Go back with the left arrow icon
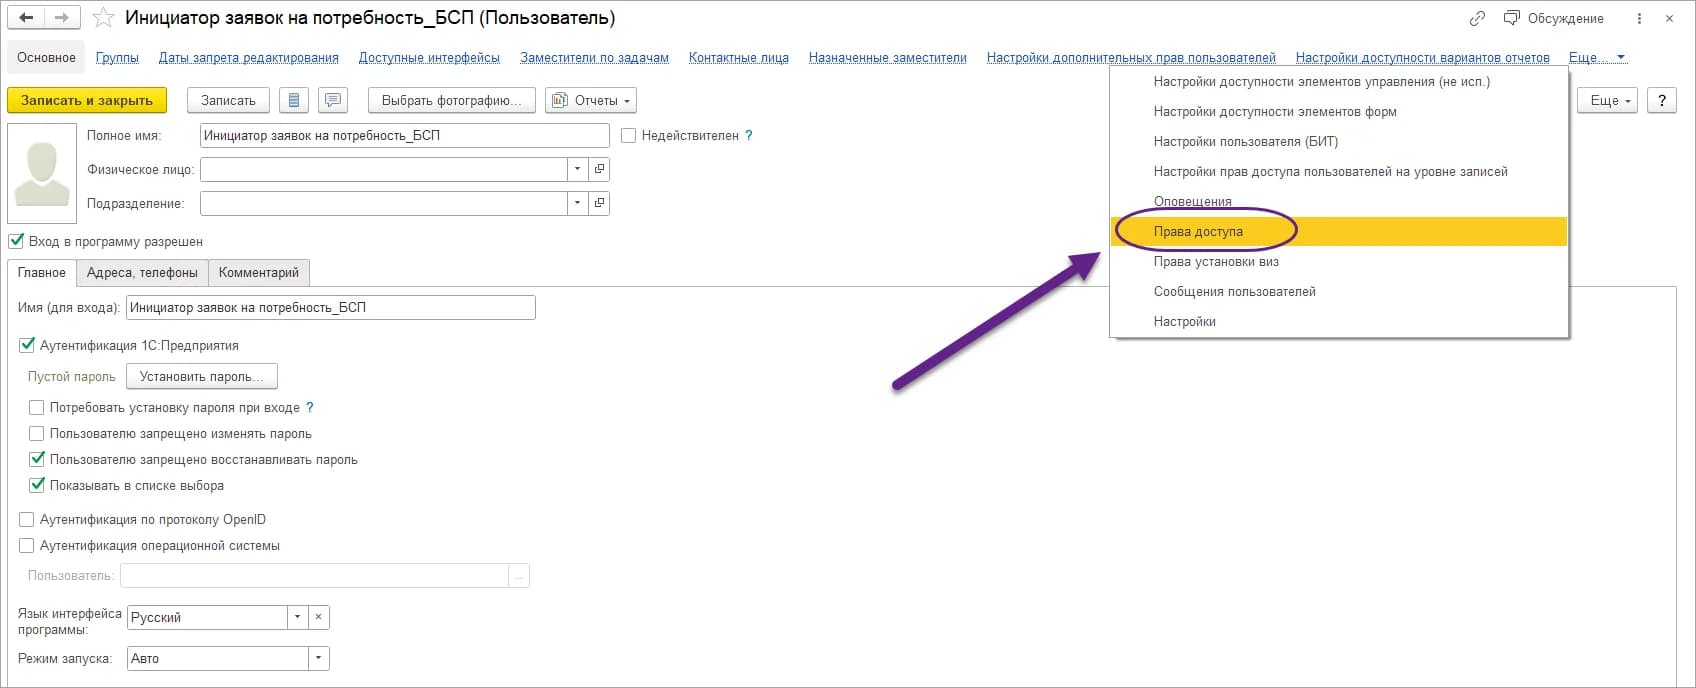Image resolution: width=1696 pixels, height=688 pixels. [x=26, y=18]
